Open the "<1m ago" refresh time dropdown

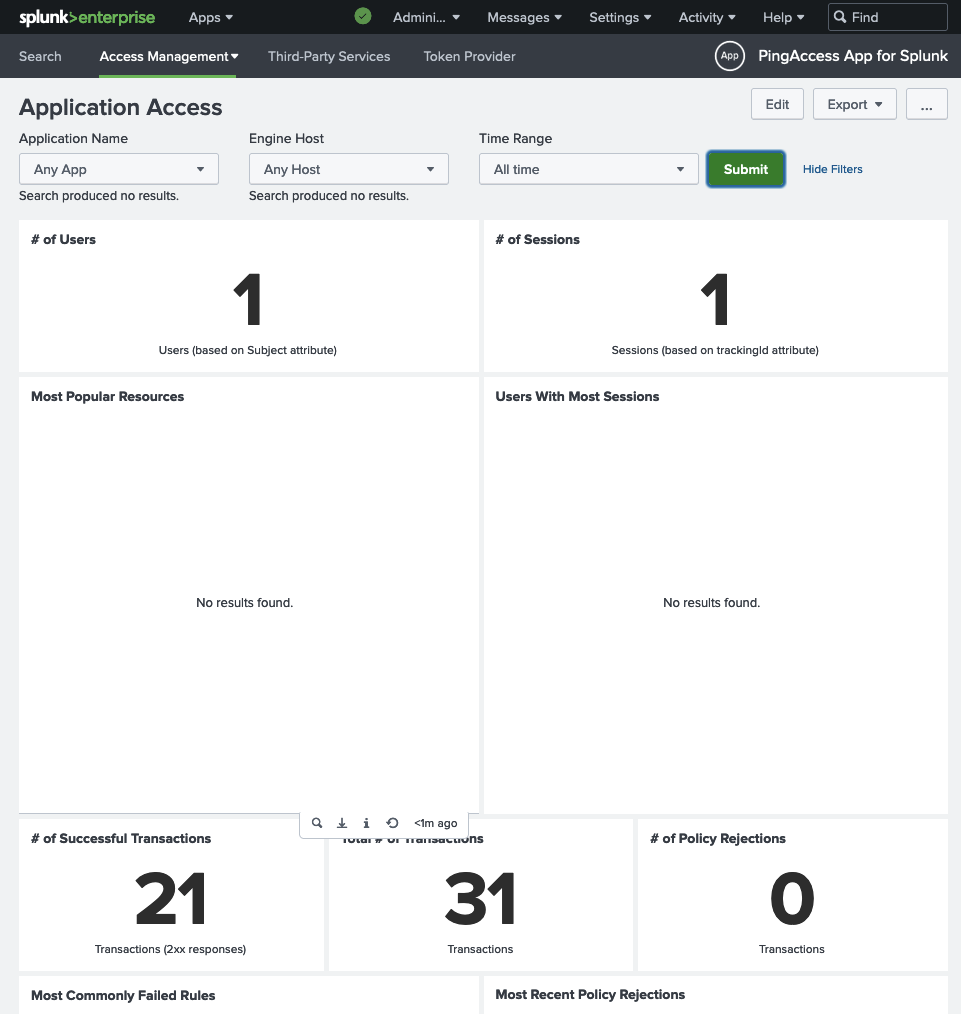(436, 823)
